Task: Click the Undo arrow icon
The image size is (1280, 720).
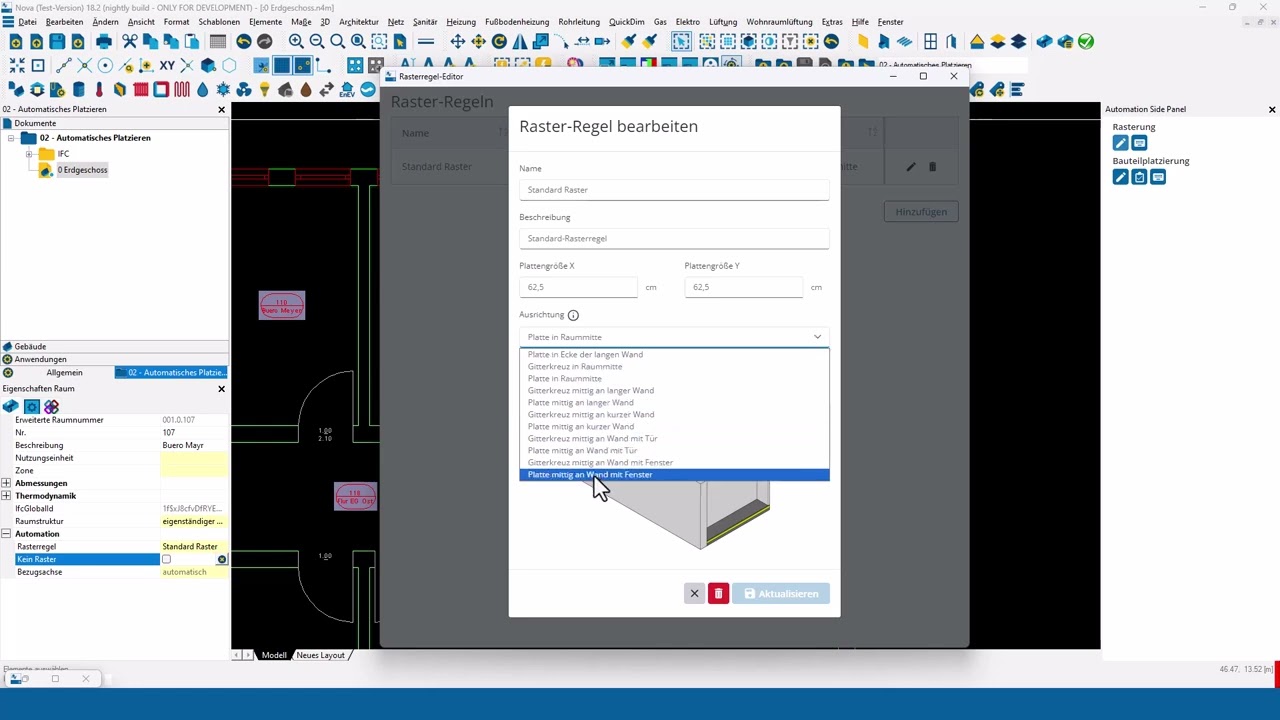Action: coord(244,42)
